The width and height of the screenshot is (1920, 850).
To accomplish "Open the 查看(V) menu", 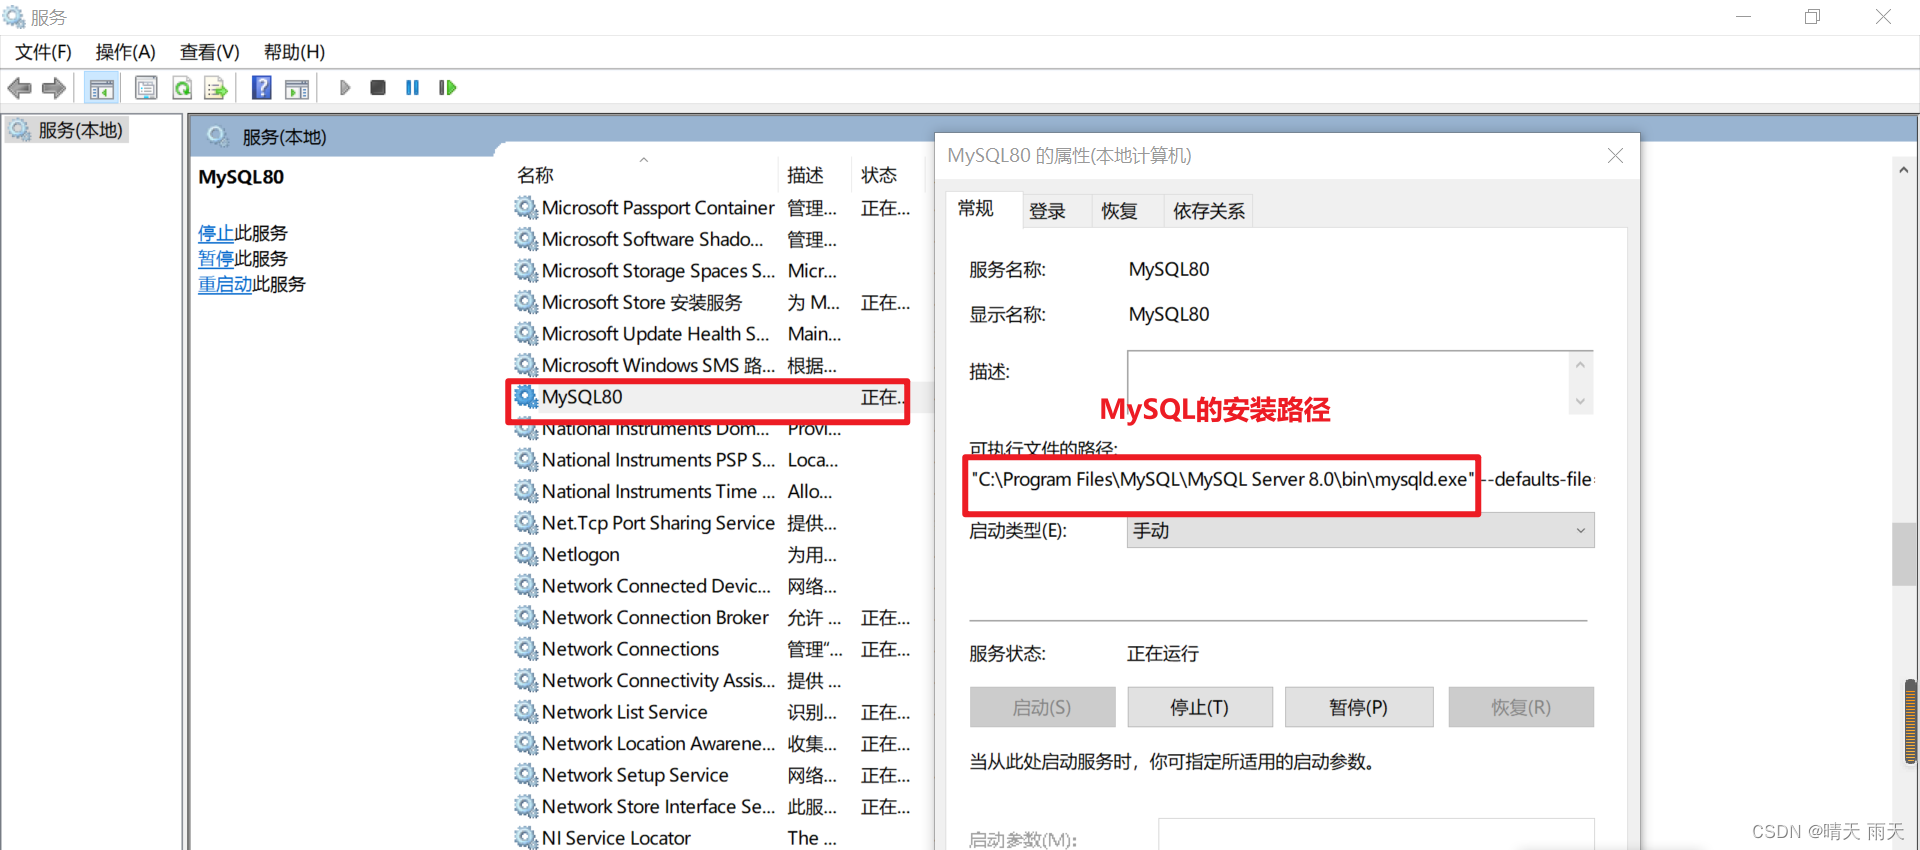I will coord(209,52).
